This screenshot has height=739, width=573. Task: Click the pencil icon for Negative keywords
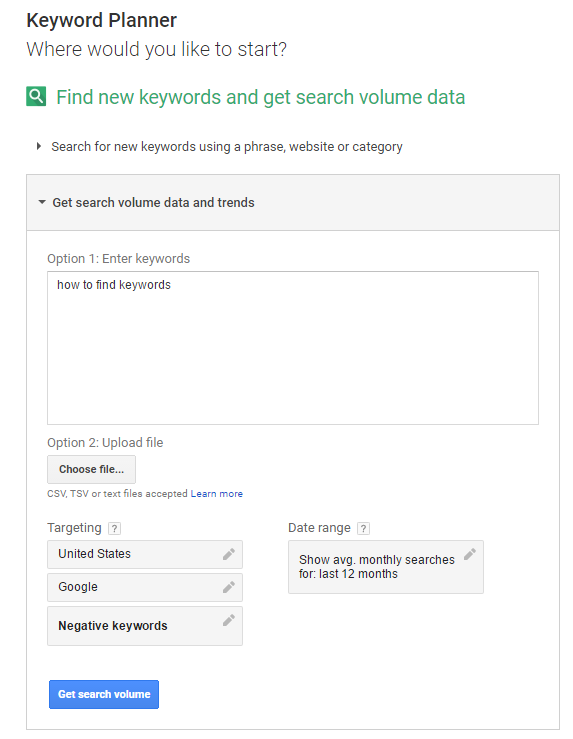pyautogui.click(x=229, y=620)
